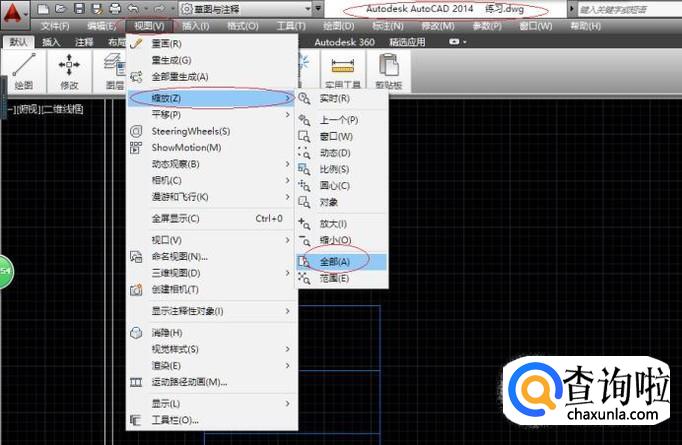Select zoom 实时(R) realtime option
Screen dimensions: 682x445
click(341, 98)
